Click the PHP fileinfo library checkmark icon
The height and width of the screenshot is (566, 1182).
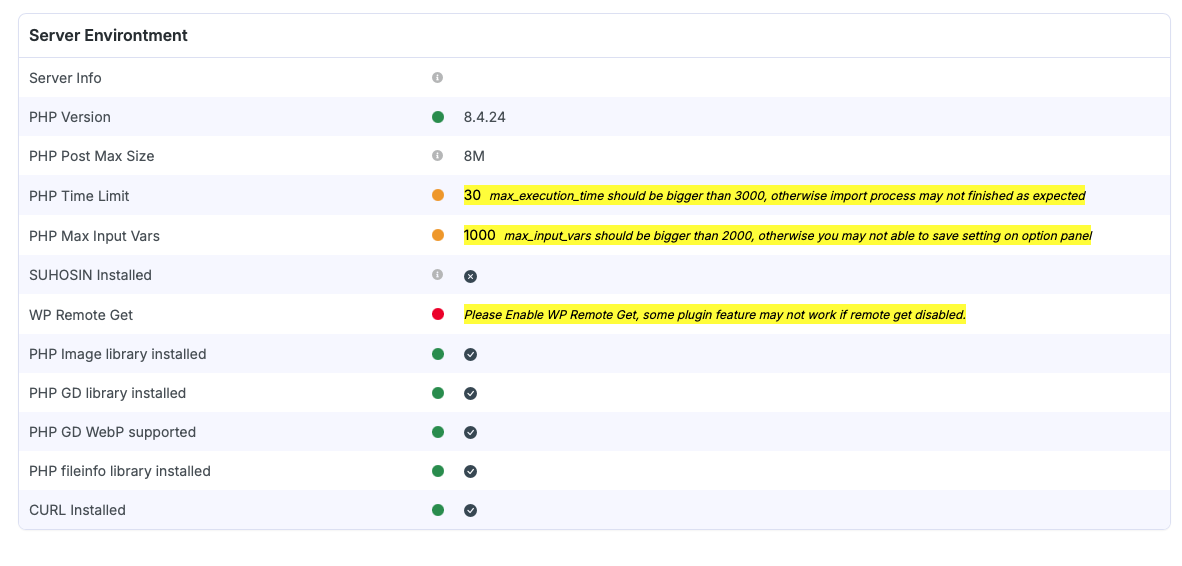click(470, 472)
